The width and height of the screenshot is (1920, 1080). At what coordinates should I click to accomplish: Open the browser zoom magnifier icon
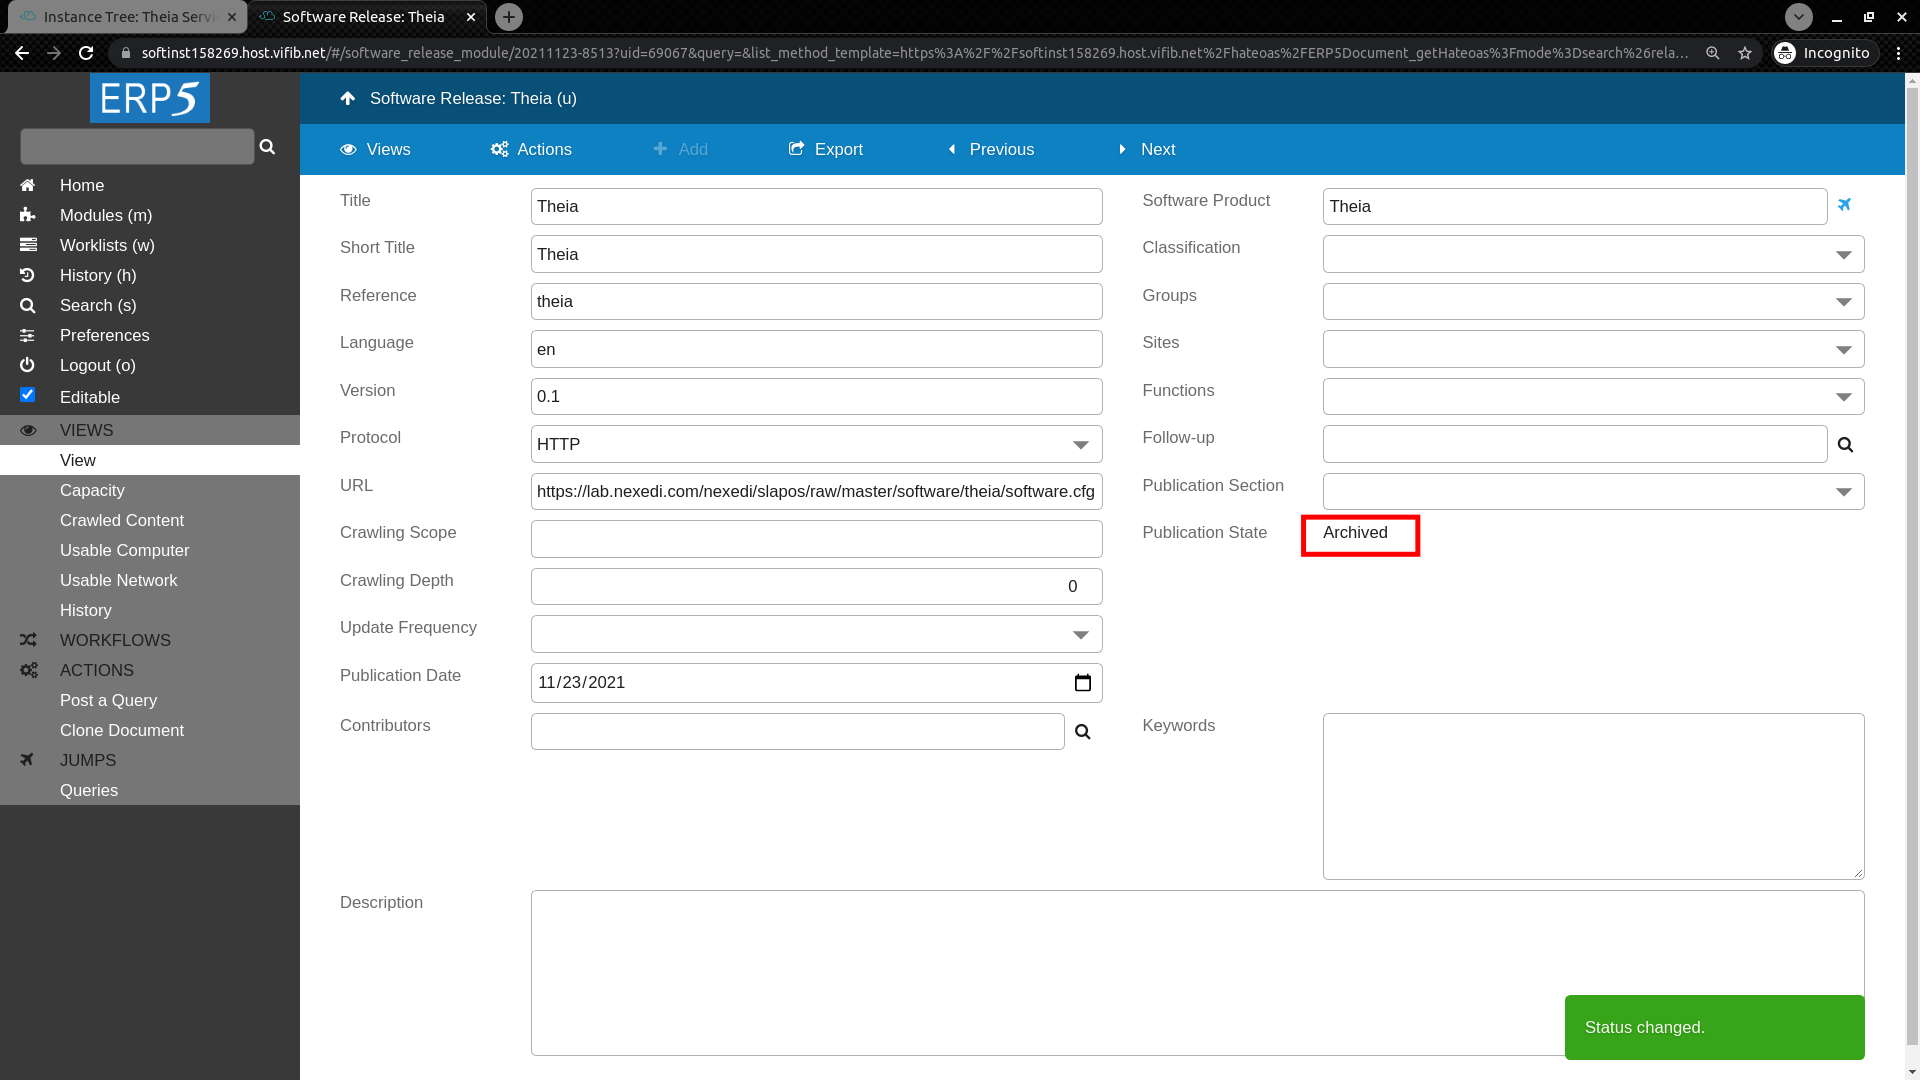pyautogui.click(x=1713, y=53)
